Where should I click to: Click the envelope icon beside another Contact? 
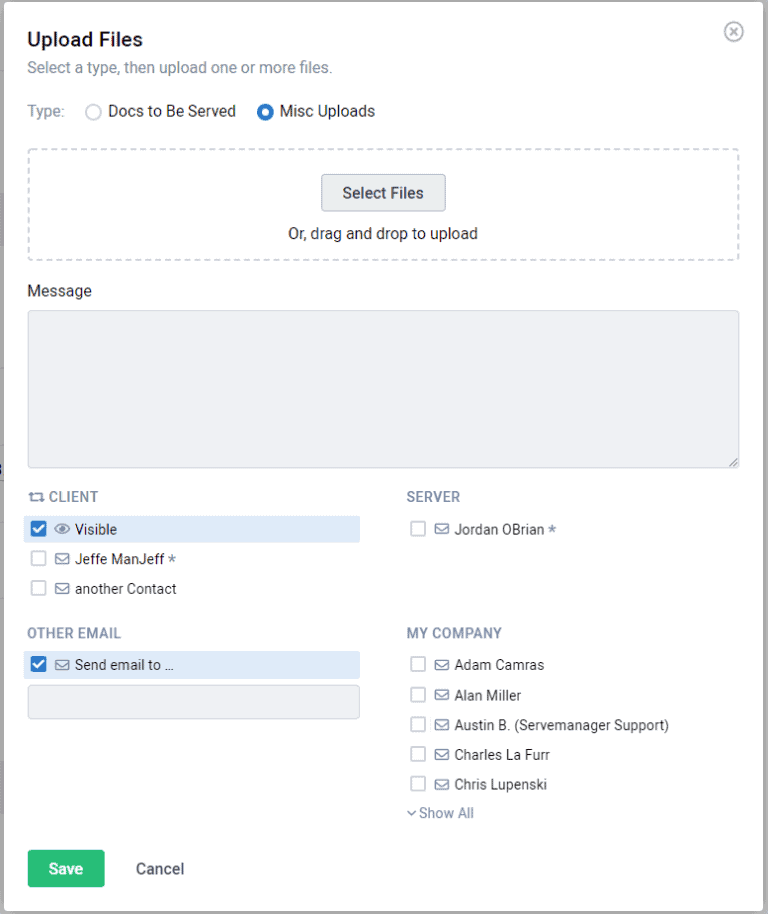[x=62, y=589]
